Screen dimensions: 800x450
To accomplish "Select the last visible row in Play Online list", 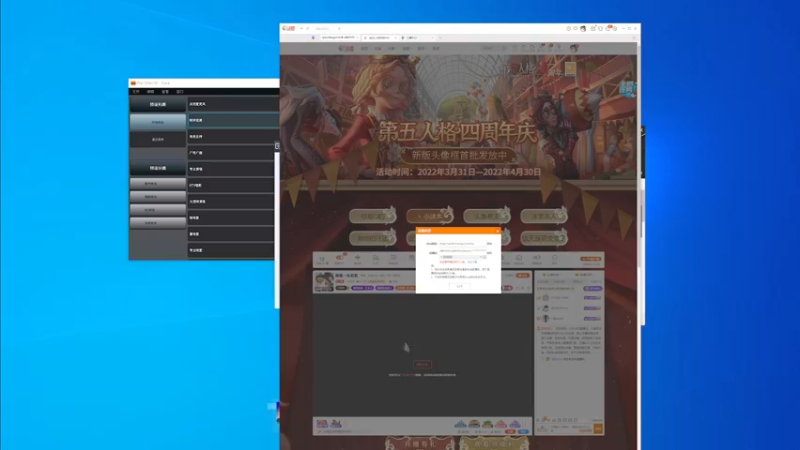I will (x=231, y=251).
